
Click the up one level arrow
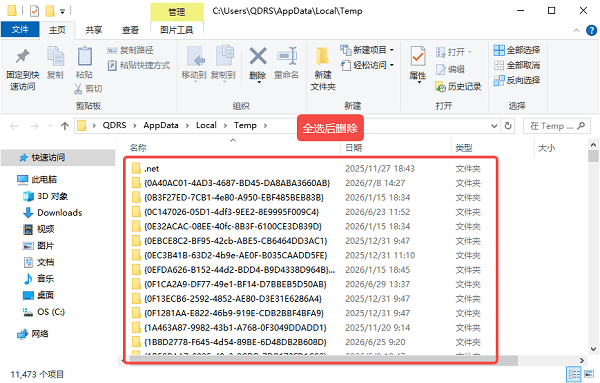(x=65, y=126)
